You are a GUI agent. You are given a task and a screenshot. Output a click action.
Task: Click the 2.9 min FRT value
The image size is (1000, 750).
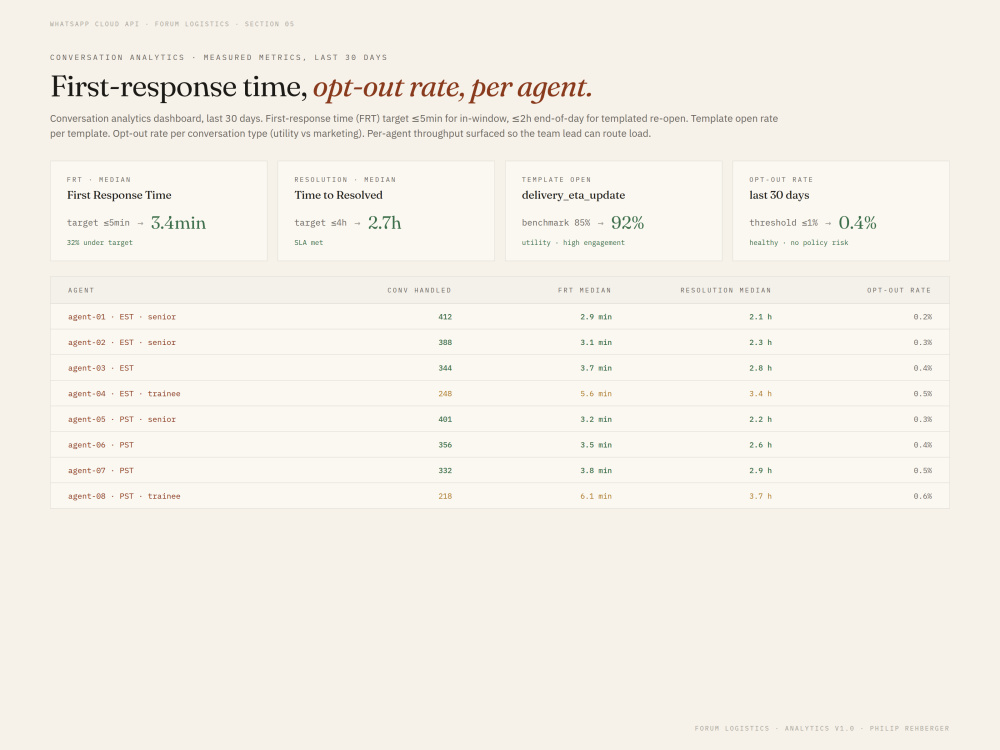pyautogui.click(x=596, y=317)
